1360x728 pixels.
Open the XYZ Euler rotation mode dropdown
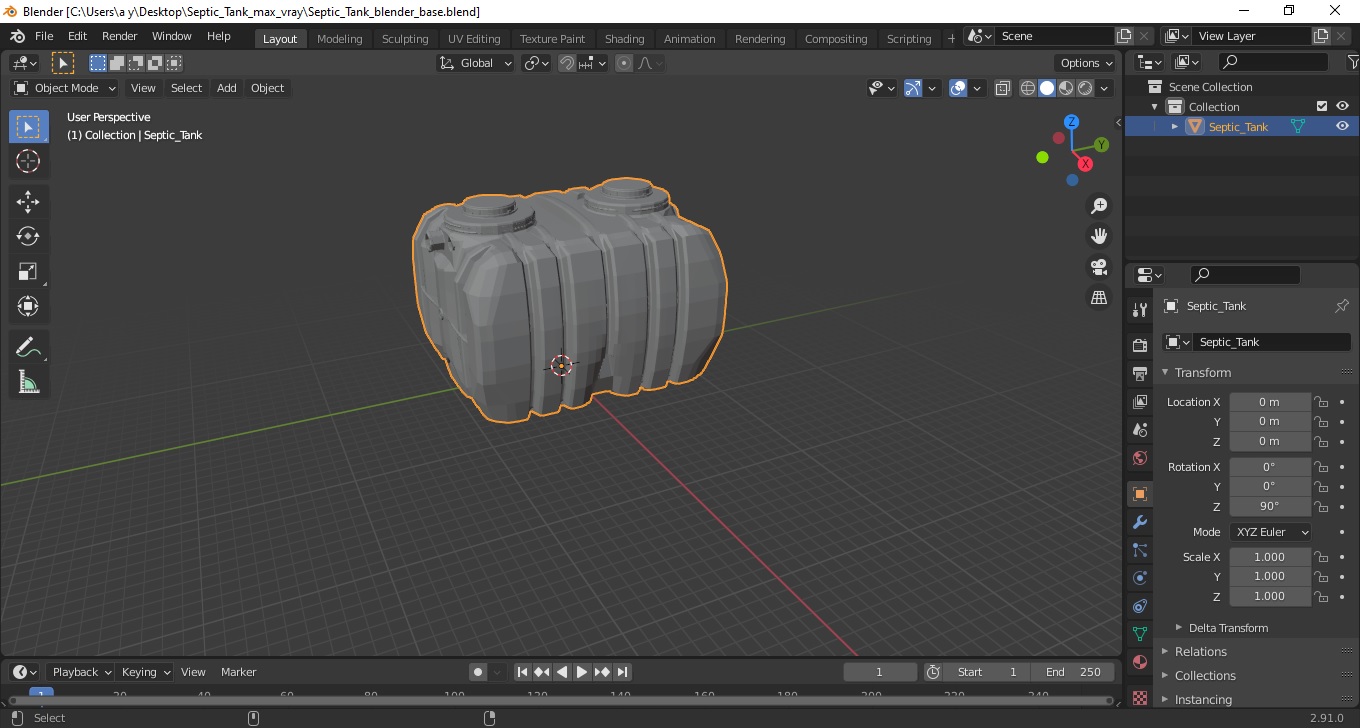click(1272, 532)
